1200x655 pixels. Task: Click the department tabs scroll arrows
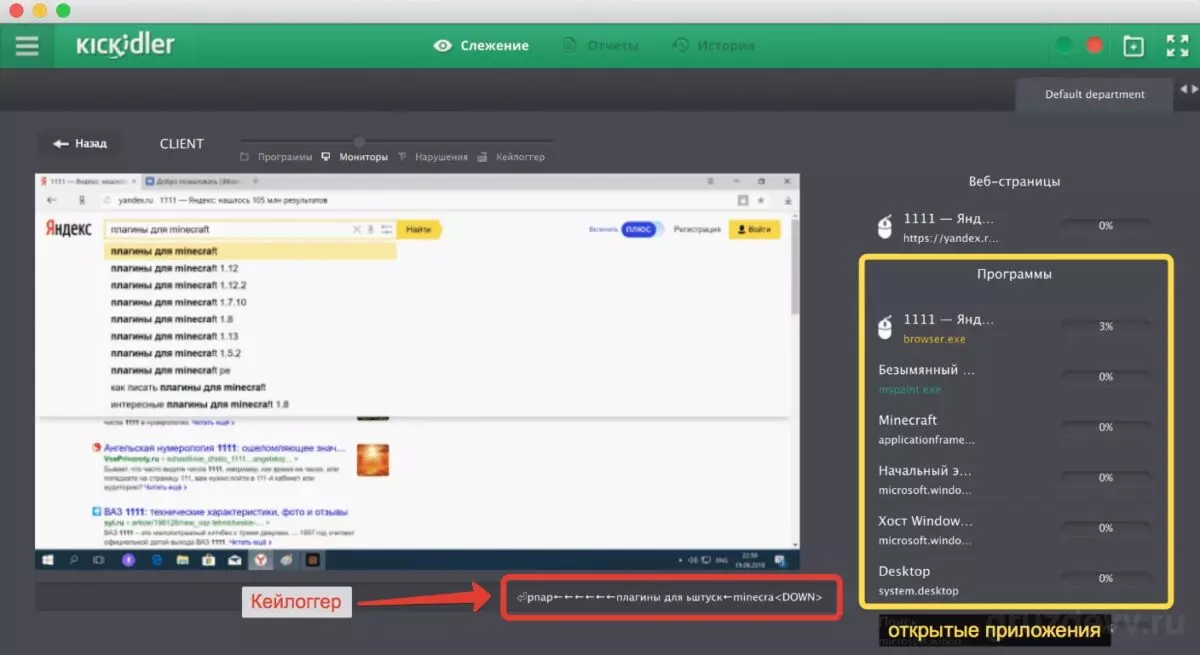[1189, 90]
